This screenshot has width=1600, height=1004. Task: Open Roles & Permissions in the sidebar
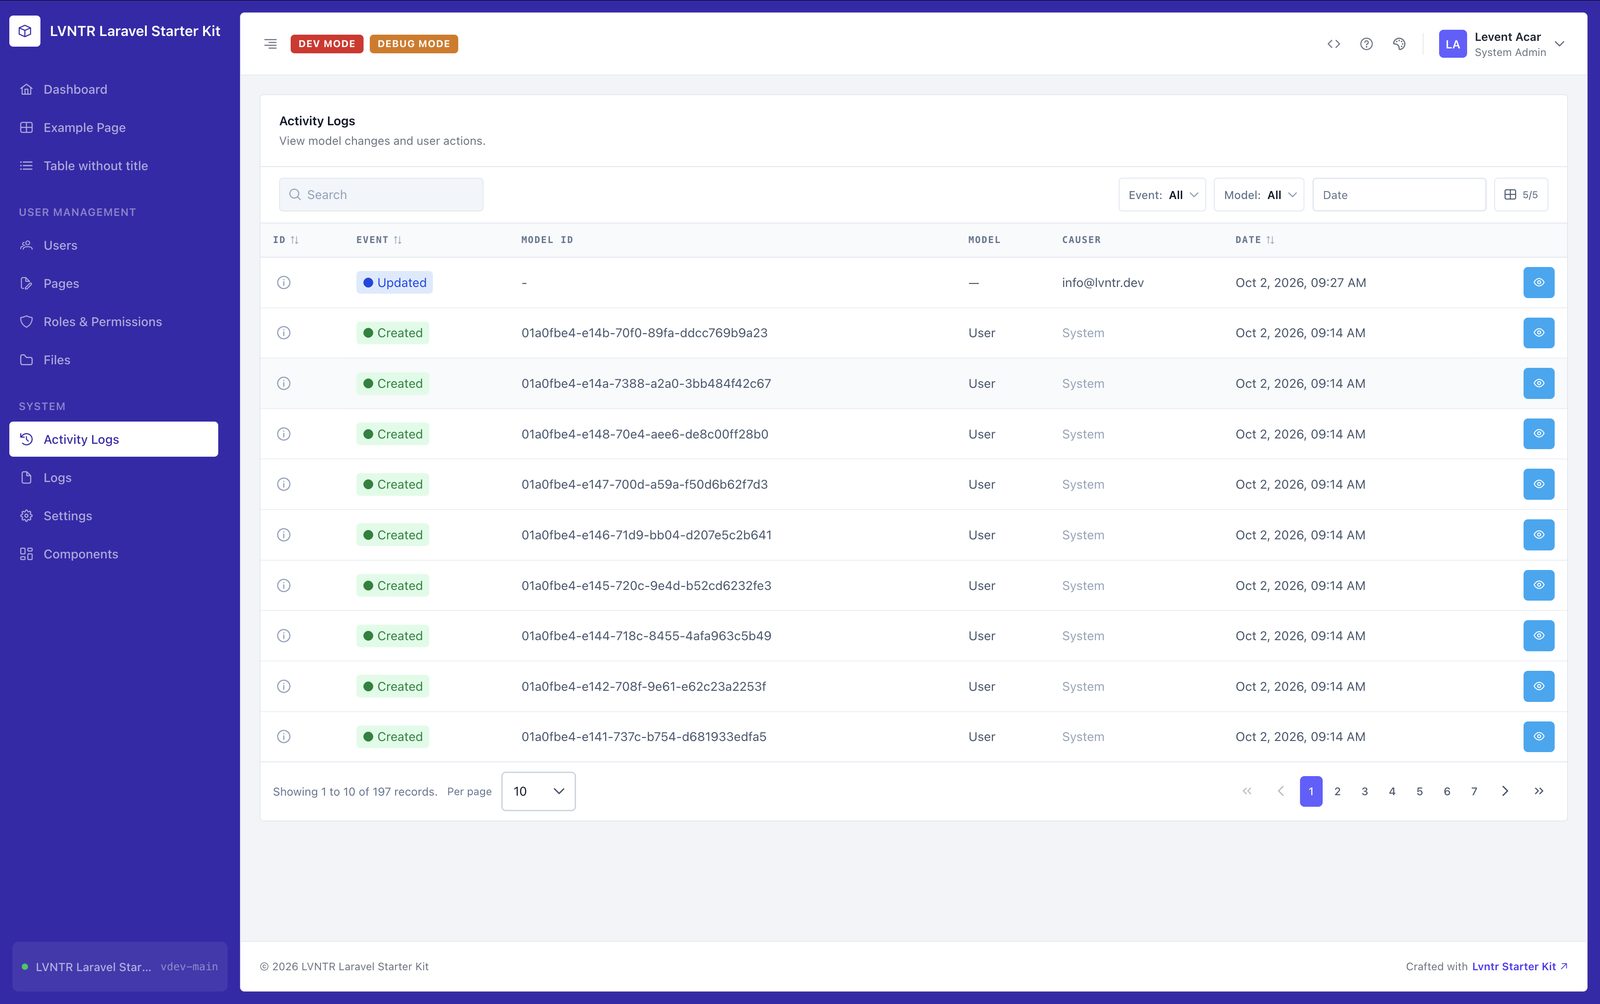[x=114, y=322]
